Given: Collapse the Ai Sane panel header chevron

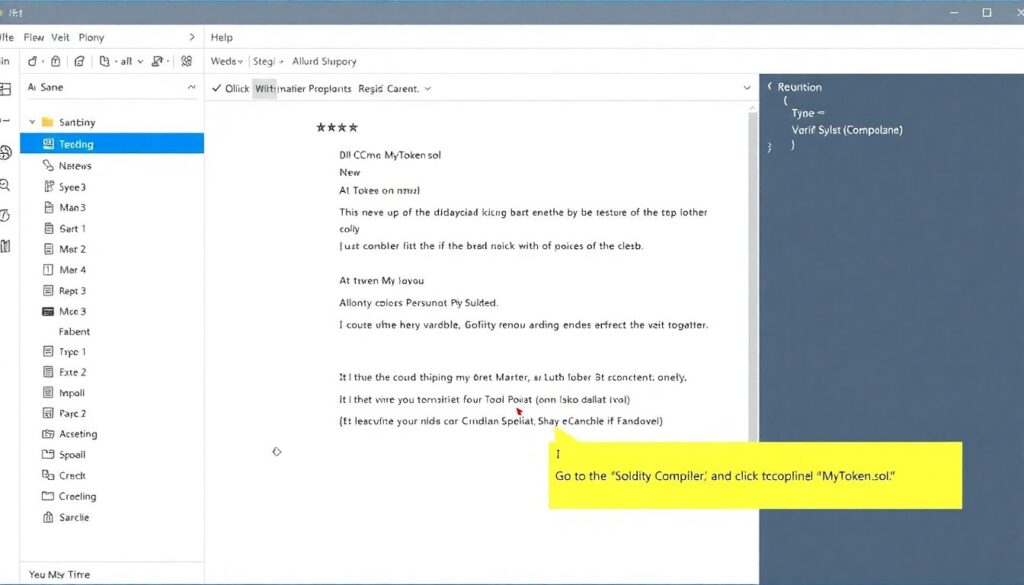Looking at the screenshot, I should (x=191, y=88).
